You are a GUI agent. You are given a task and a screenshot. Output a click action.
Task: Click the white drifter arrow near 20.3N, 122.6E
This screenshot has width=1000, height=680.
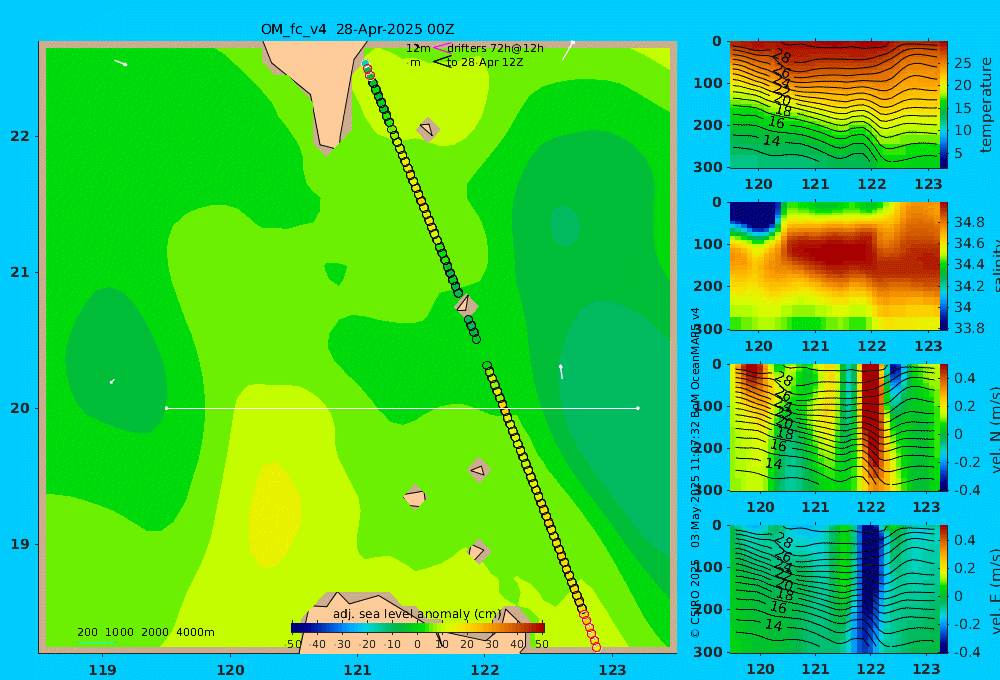click(x=561, y=372)
